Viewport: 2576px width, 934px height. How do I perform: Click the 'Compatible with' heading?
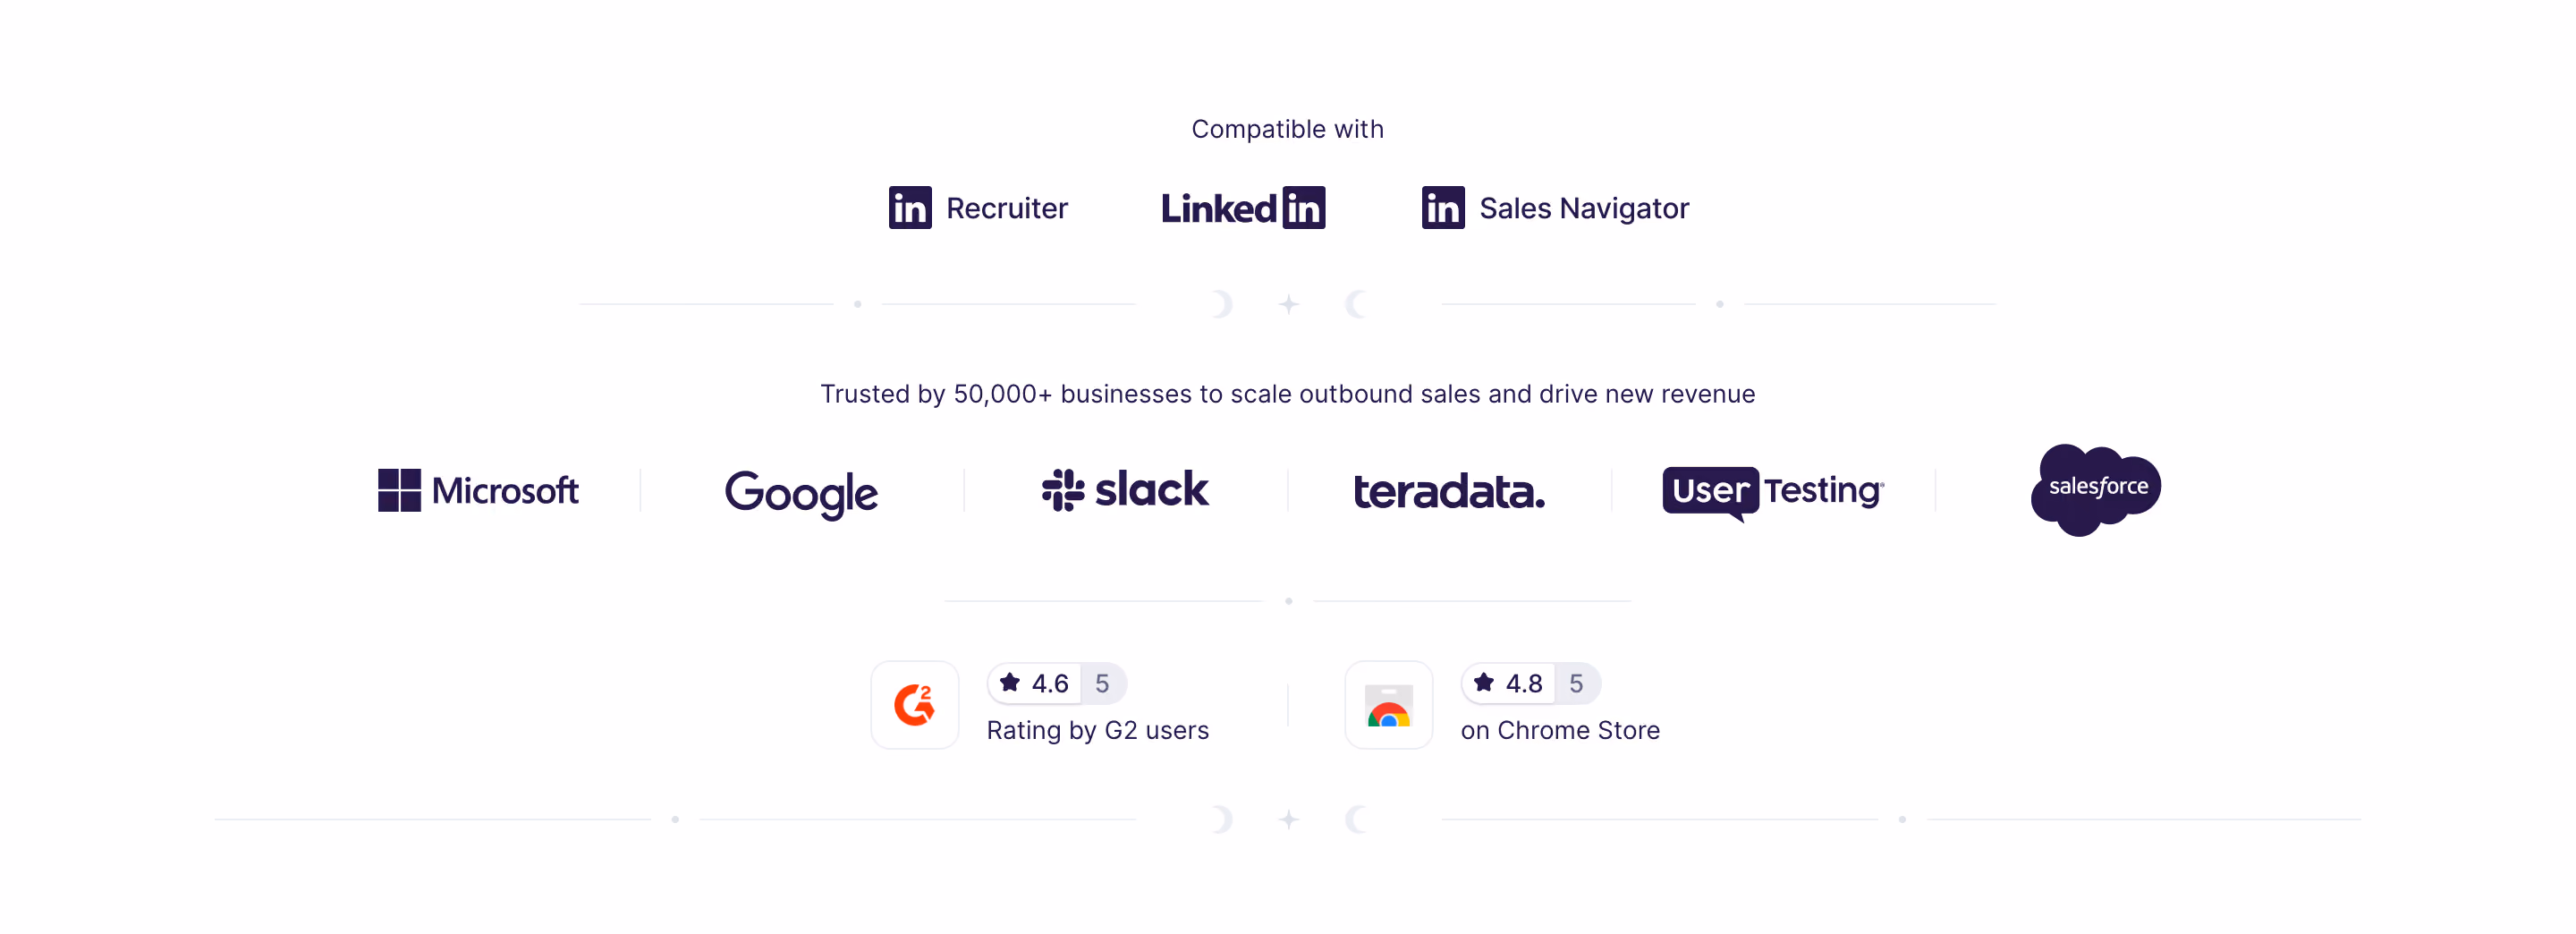point(1288,129)
